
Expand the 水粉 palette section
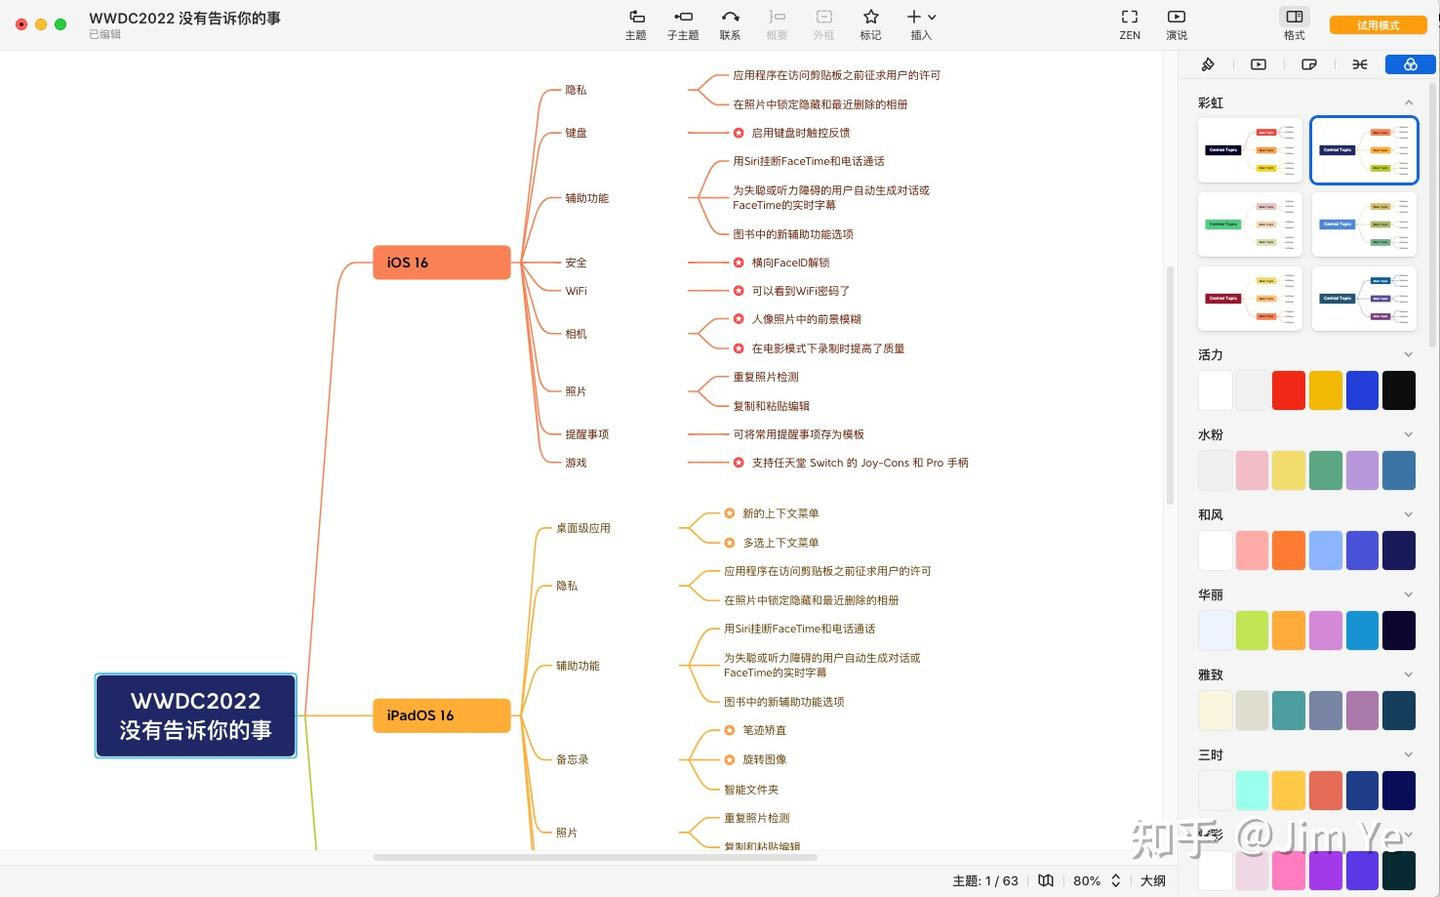point(1408,435)
